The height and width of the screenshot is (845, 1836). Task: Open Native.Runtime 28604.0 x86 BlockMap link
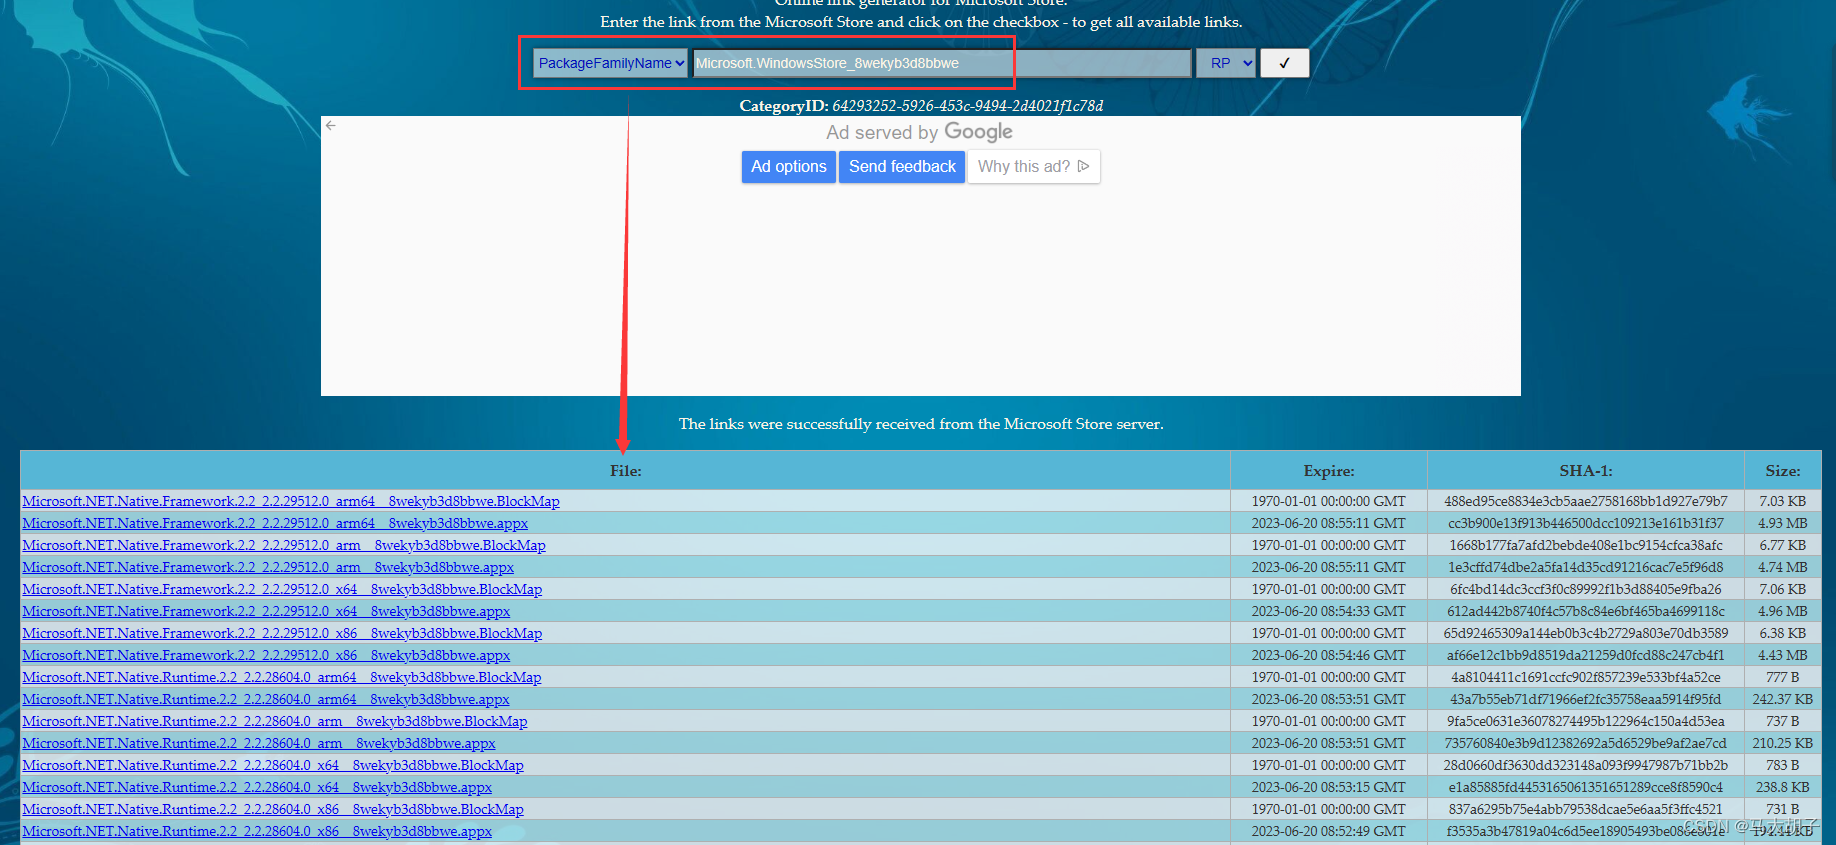coord(273,809)
